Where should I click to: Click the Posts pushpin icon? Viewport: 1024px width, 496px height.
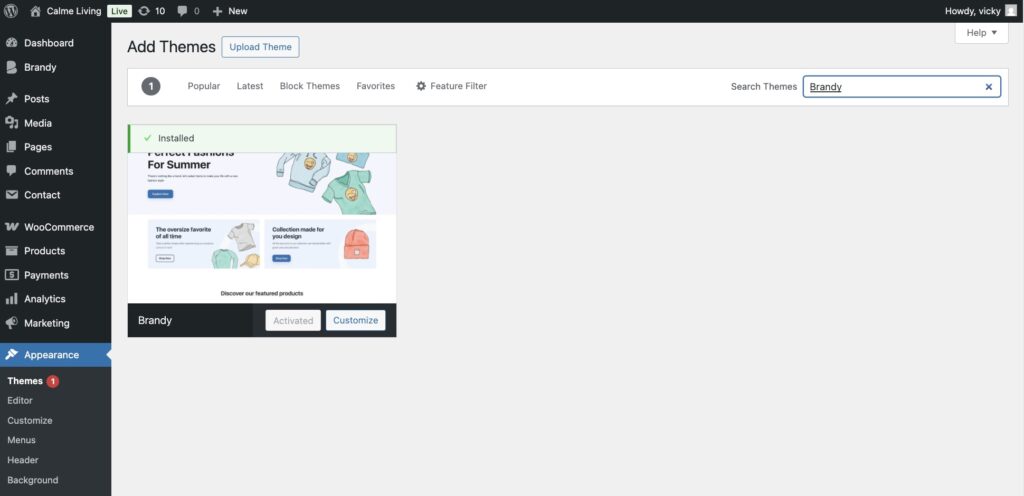pos(11,99)
